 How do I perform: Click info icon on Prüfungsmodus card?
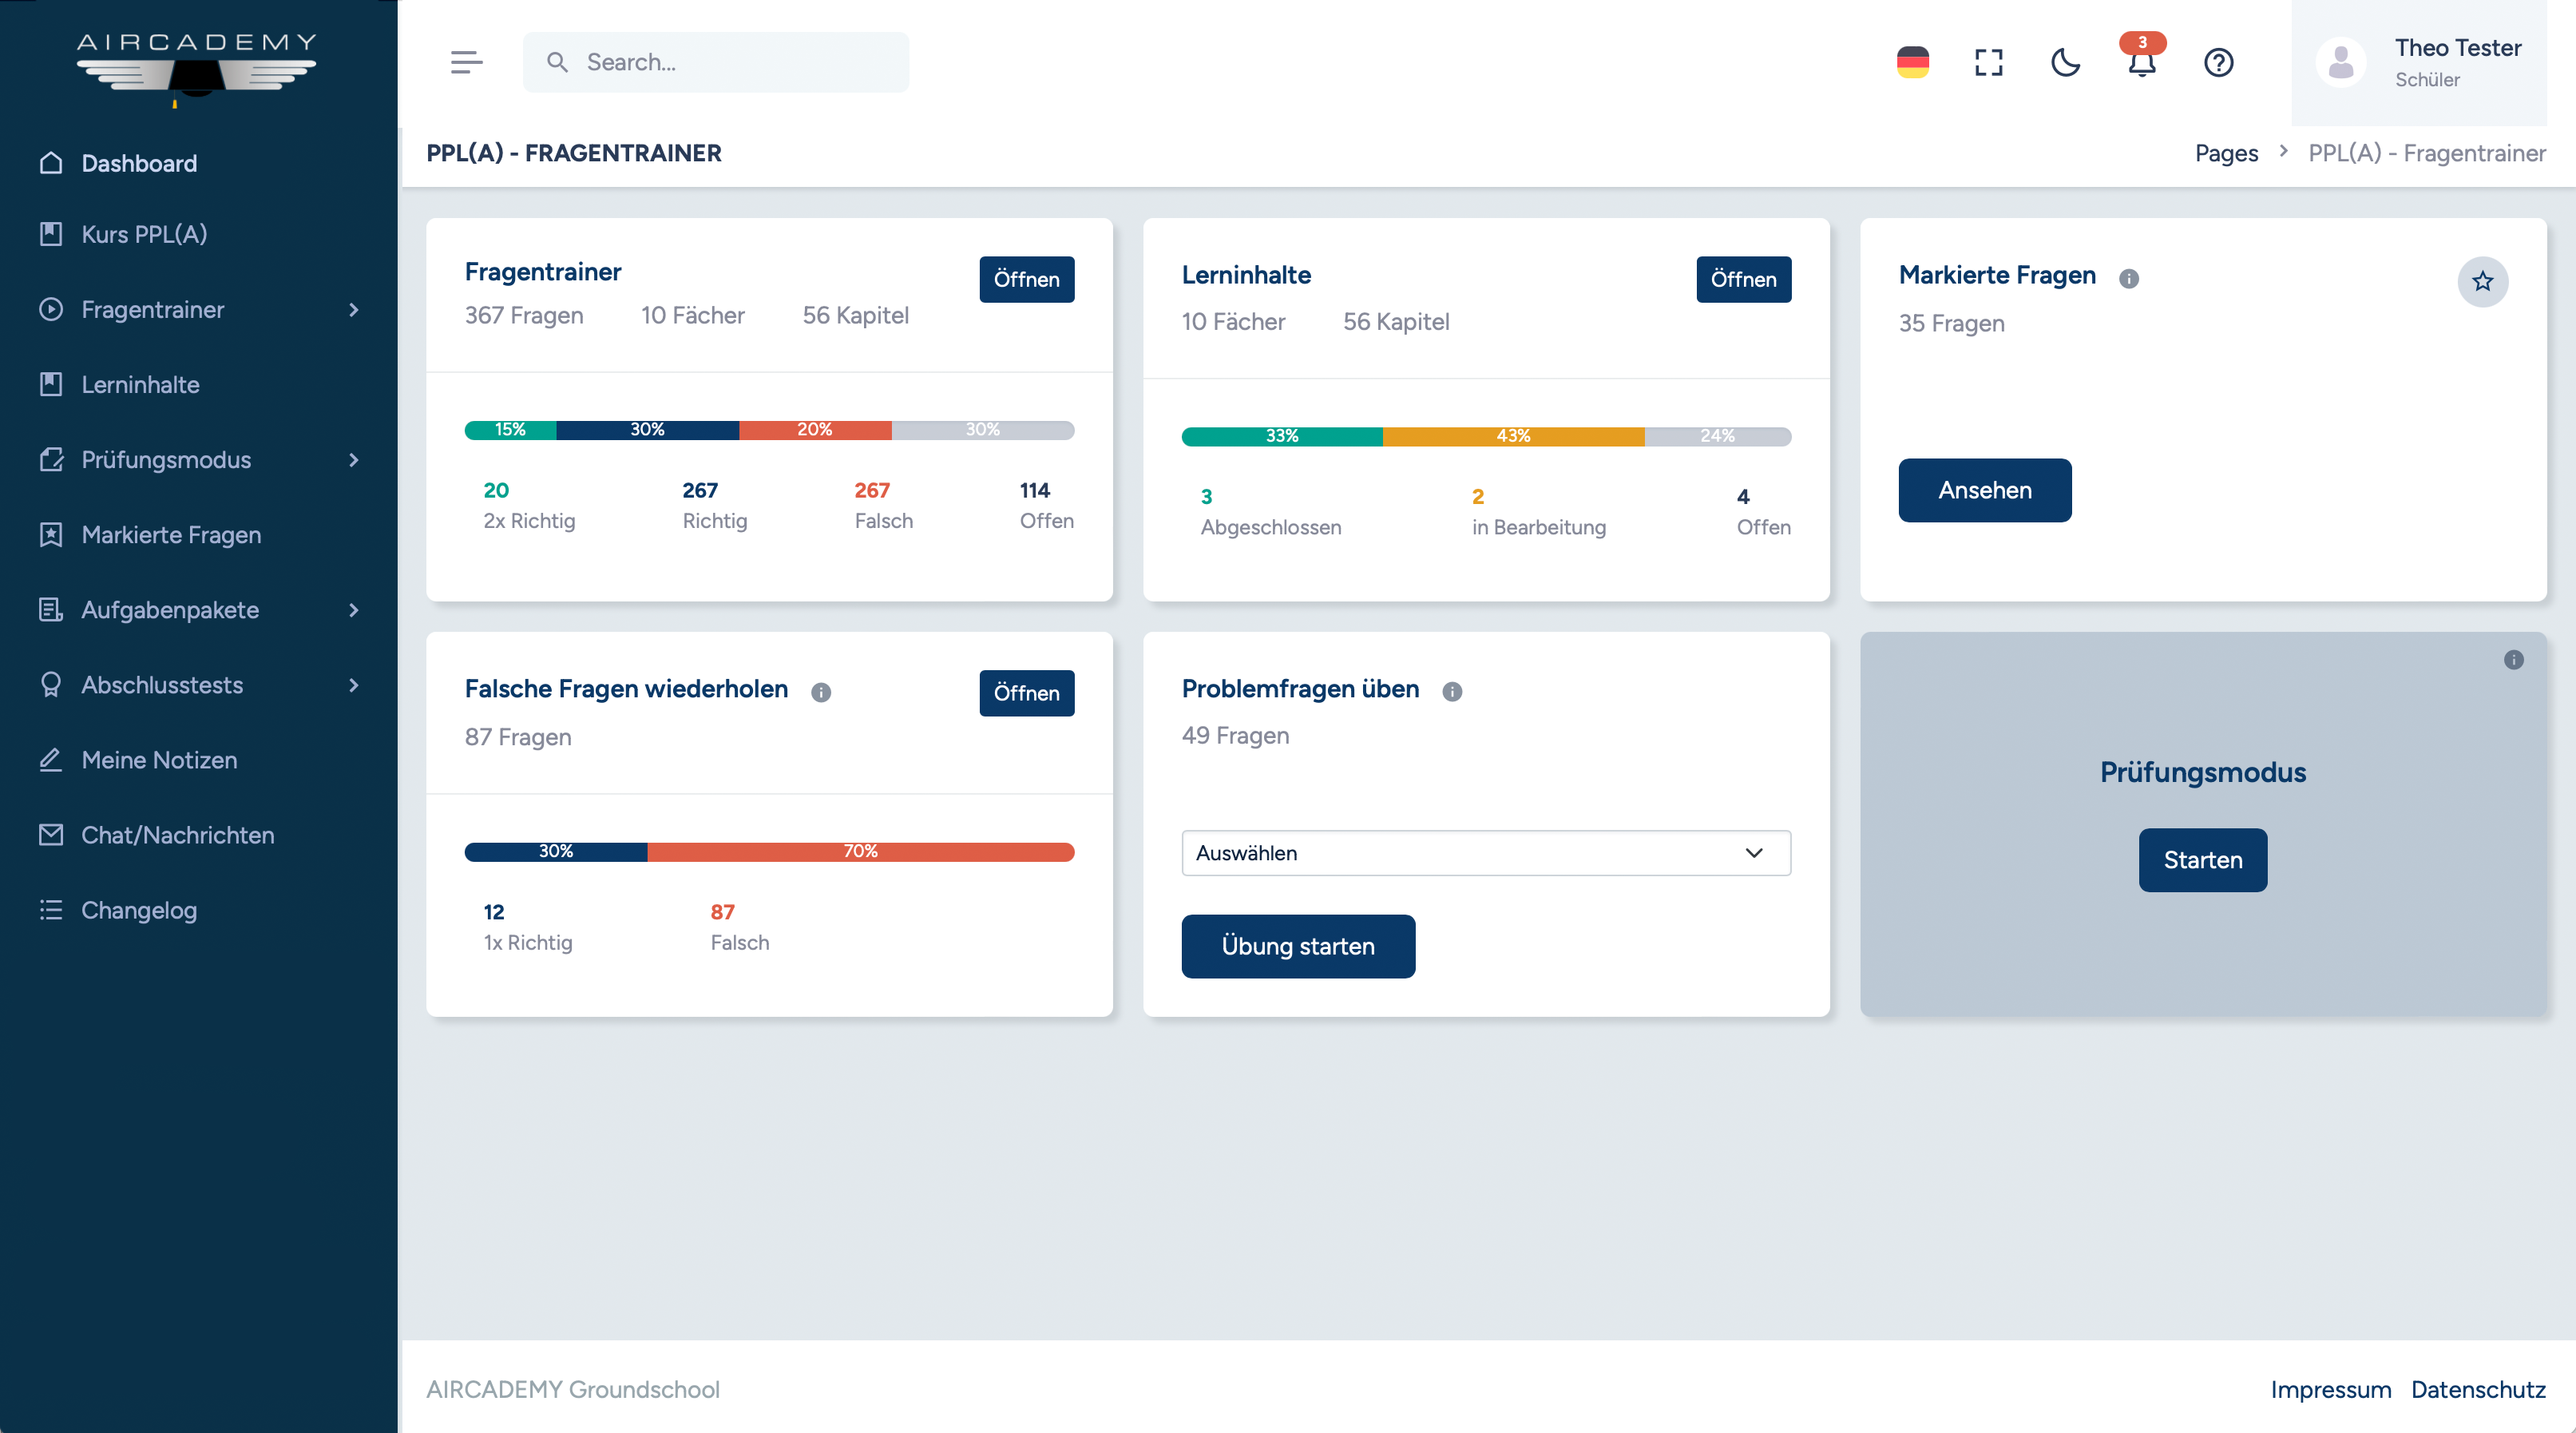click(2513, 660)
